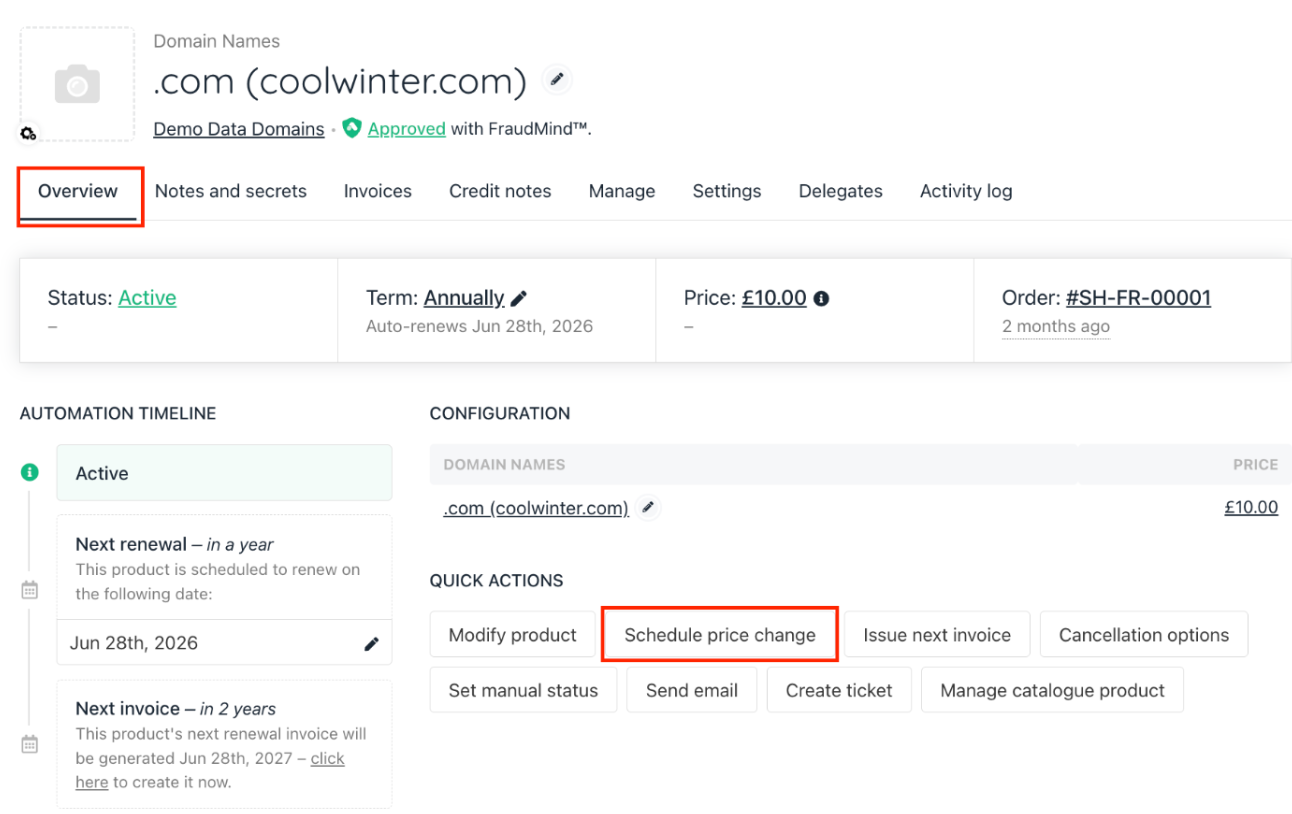1292x814 pixels.
Task: Open the Settings tab
Action: (727, 191)
